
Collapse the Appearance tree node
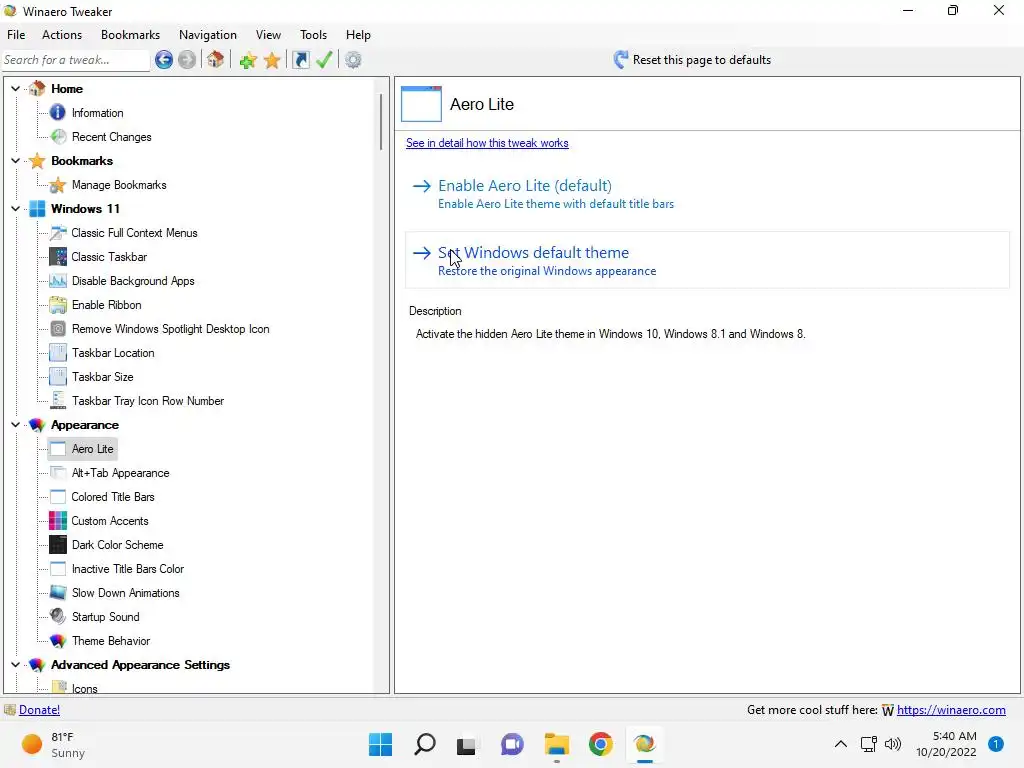pyautogui.click(x=16, y=424)
